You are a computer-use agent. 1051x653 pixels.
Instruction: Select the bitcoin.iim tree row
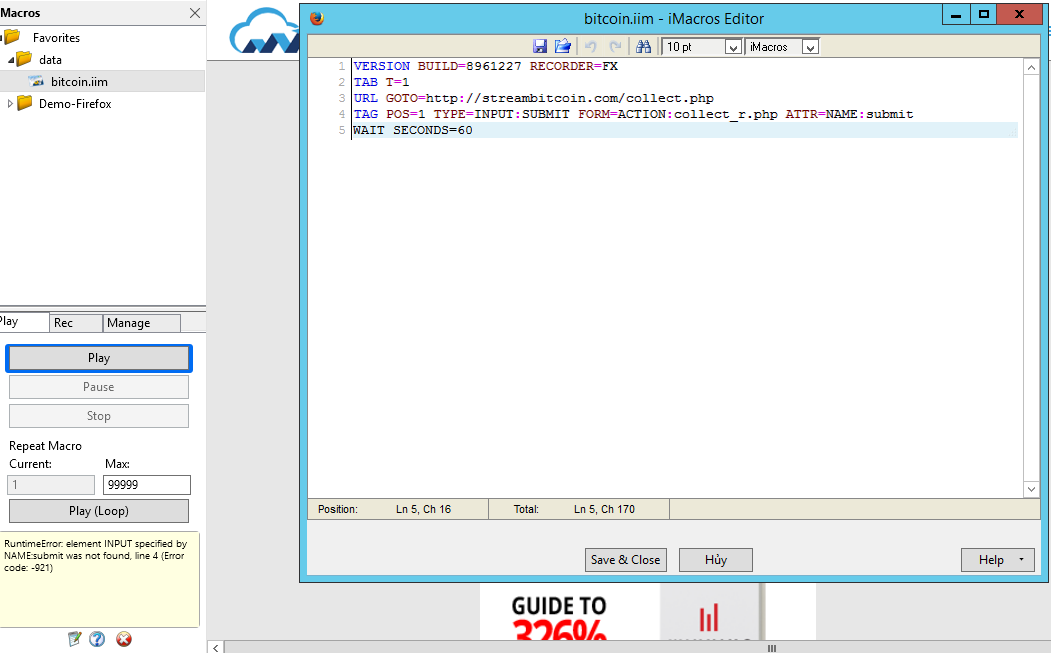click(102, 81)
